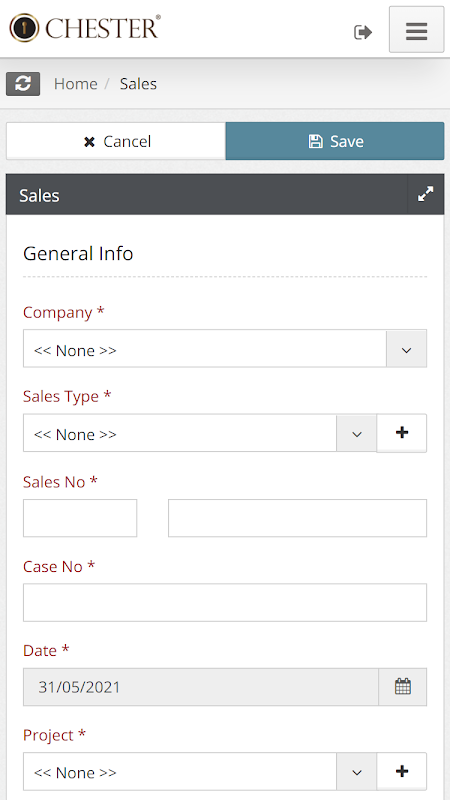The width and height of the screenshot is (450, 800).
Task: Cancel the sales form
Action: point(116,141)
